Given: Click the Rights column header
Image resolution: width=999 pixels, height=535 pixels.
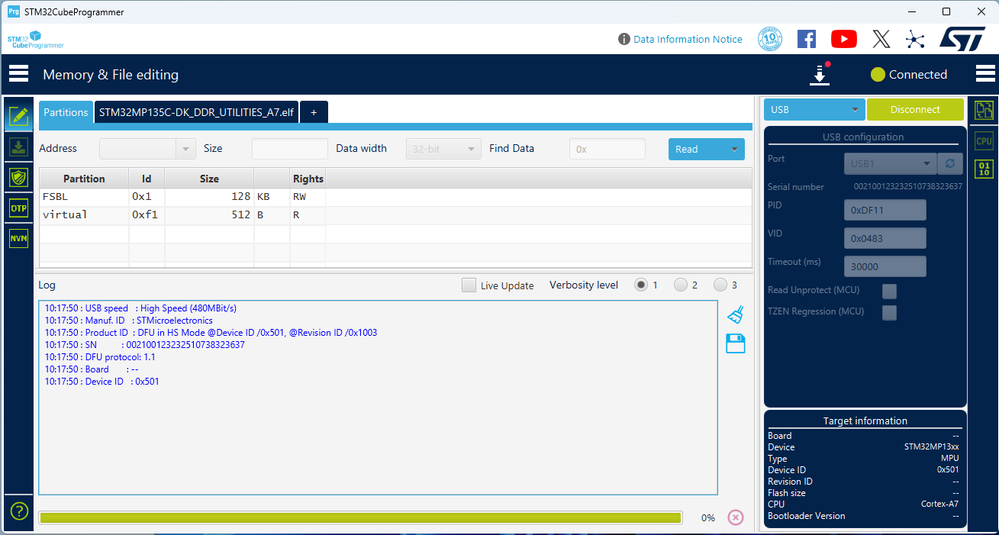Looking at the screenshot, I should point(308,178).
